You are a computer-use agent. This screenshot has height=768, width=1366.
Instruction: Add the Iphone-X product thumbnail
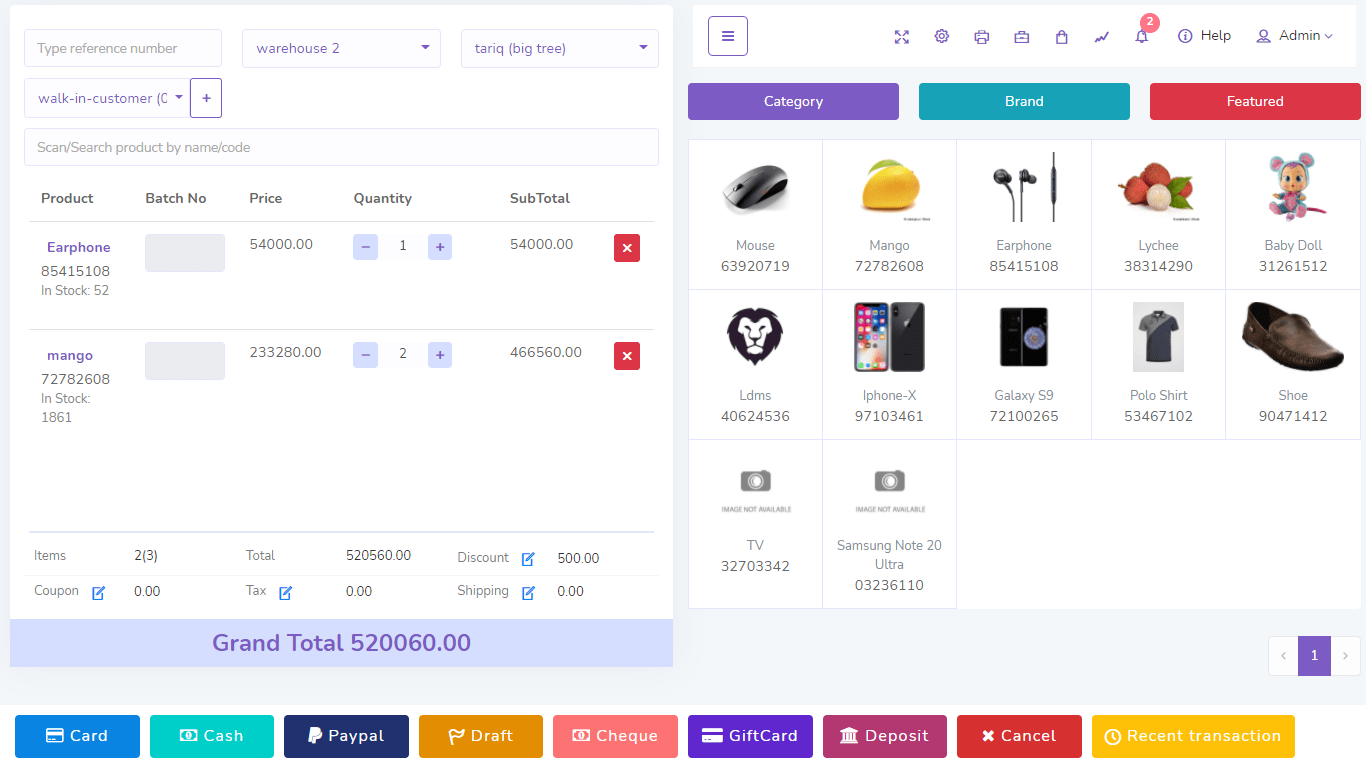[x=889, y=338]
